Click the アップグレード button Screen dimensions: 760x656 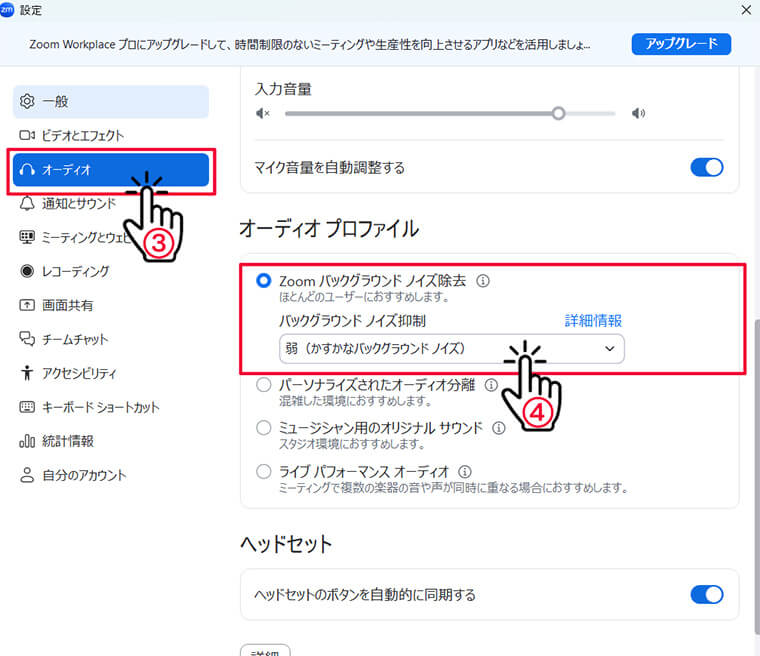click(x=681, y=44)
